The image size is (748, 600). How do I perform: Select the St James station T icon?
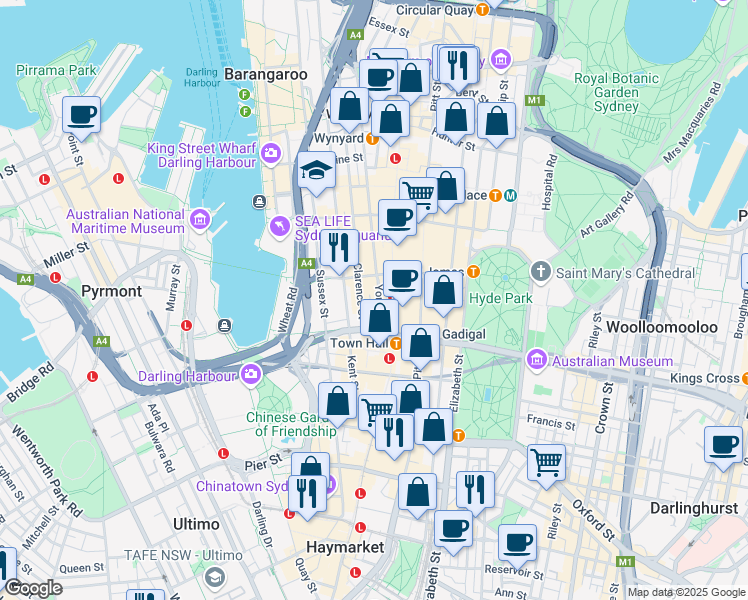pos(473,272)
